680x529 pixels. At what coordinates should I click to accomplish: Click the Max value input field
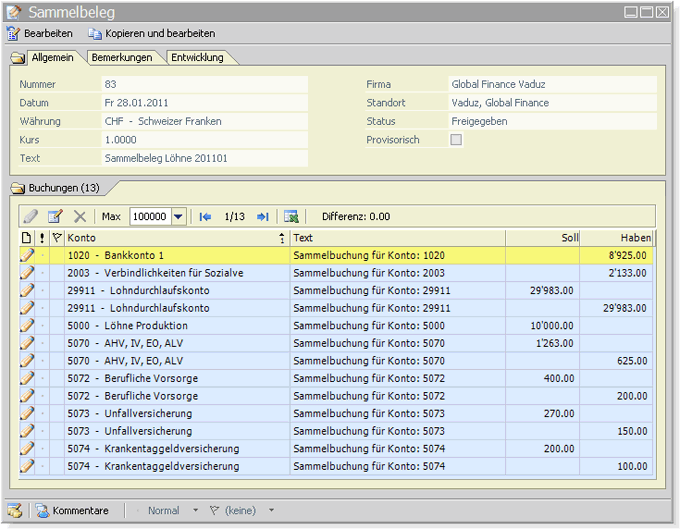coord(150,216)
